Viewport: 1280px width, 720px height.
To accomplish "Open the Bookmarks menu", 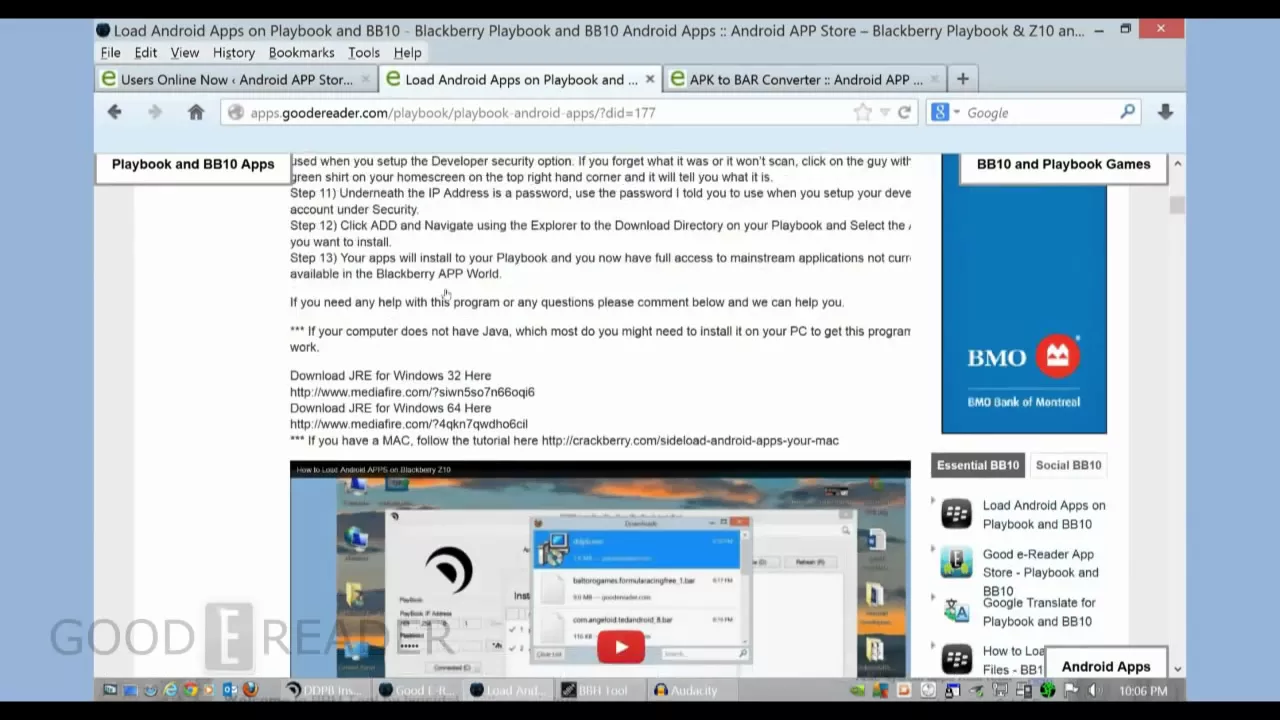I will 301,52.
